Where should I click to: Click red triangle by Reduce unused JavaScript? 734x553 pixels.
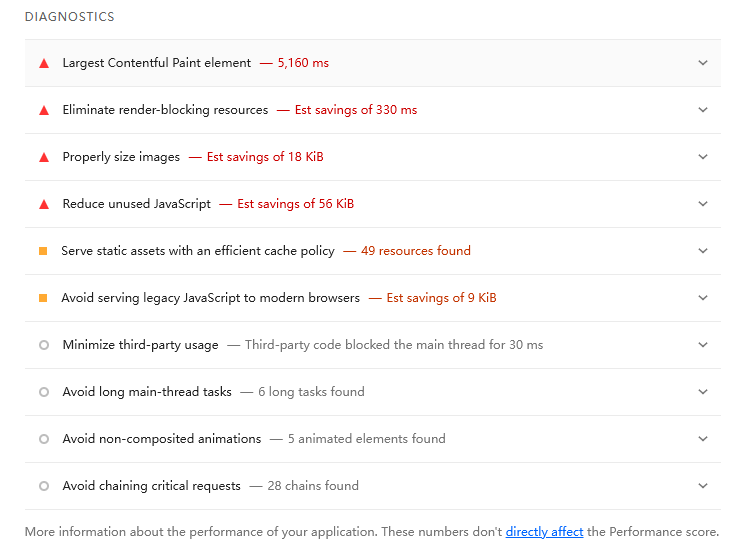[44, 204]
